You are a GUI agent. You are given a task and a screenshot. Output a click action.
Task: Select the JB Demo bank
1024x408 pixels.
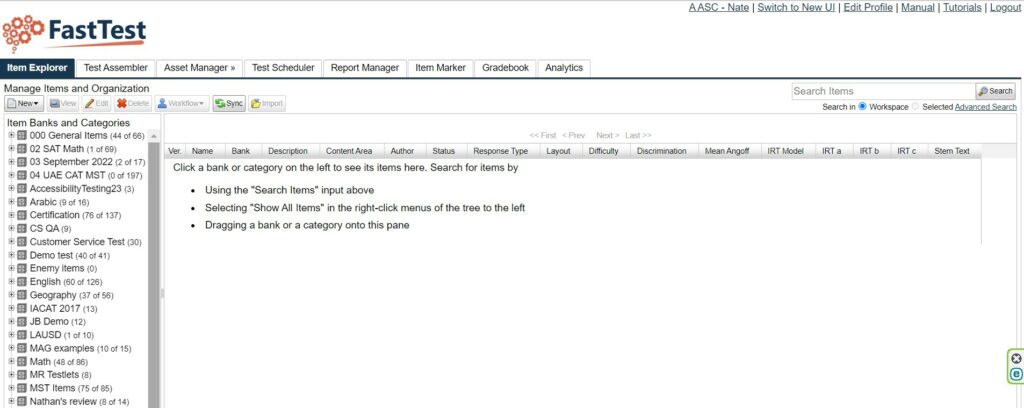[57, 322]
